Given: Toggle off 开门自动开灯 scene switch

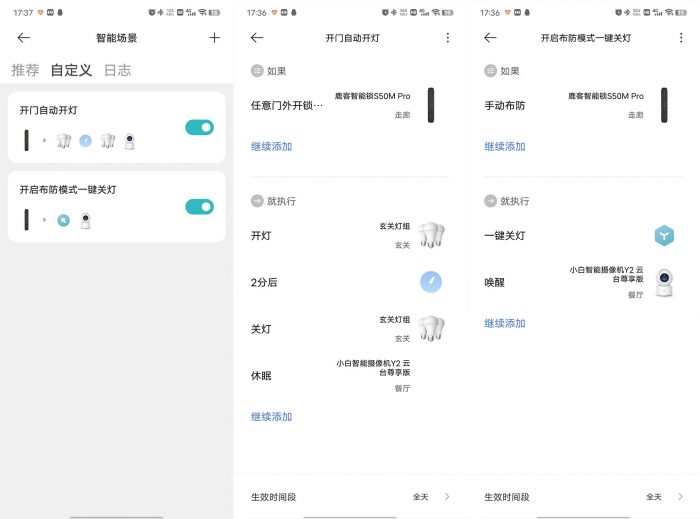Looking at the screenshot, I should tap(199, 127).
